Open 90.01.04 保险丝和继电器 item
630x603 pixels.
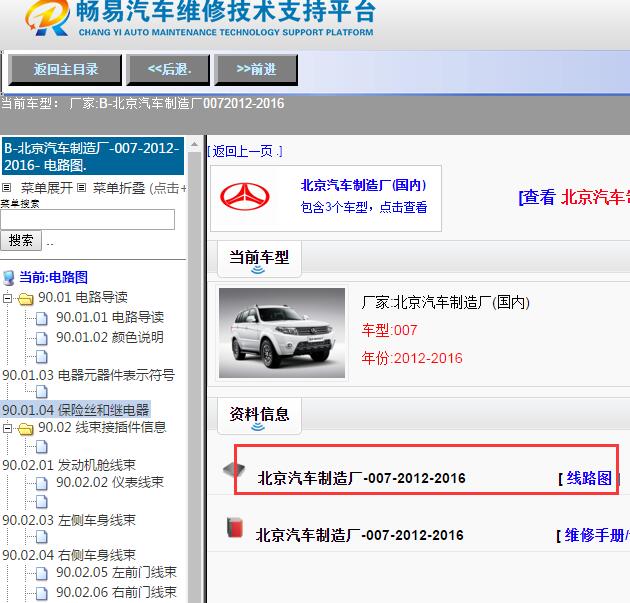tap(76, 410)
